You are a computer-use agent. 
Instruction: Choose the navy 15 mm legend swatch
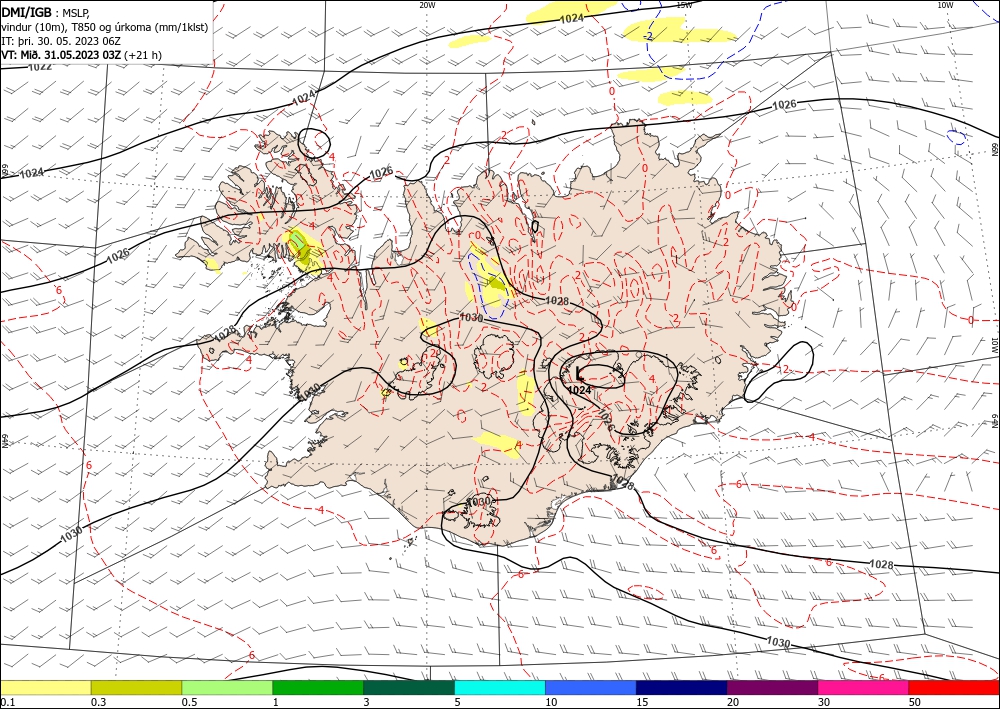pyautogui.click(x=681, y=687)
